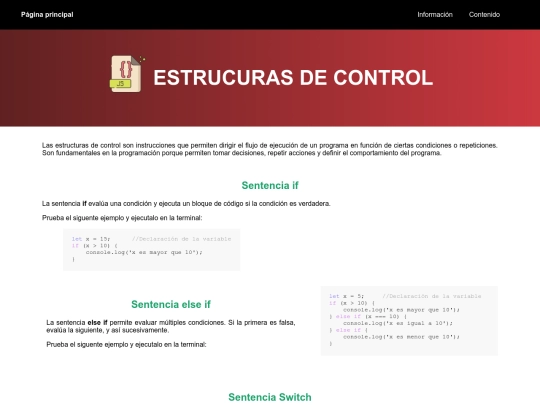This screenshot has height=405, width=540.
Task: Click the let x = 5 code block
Action: (x=409, y=321)
